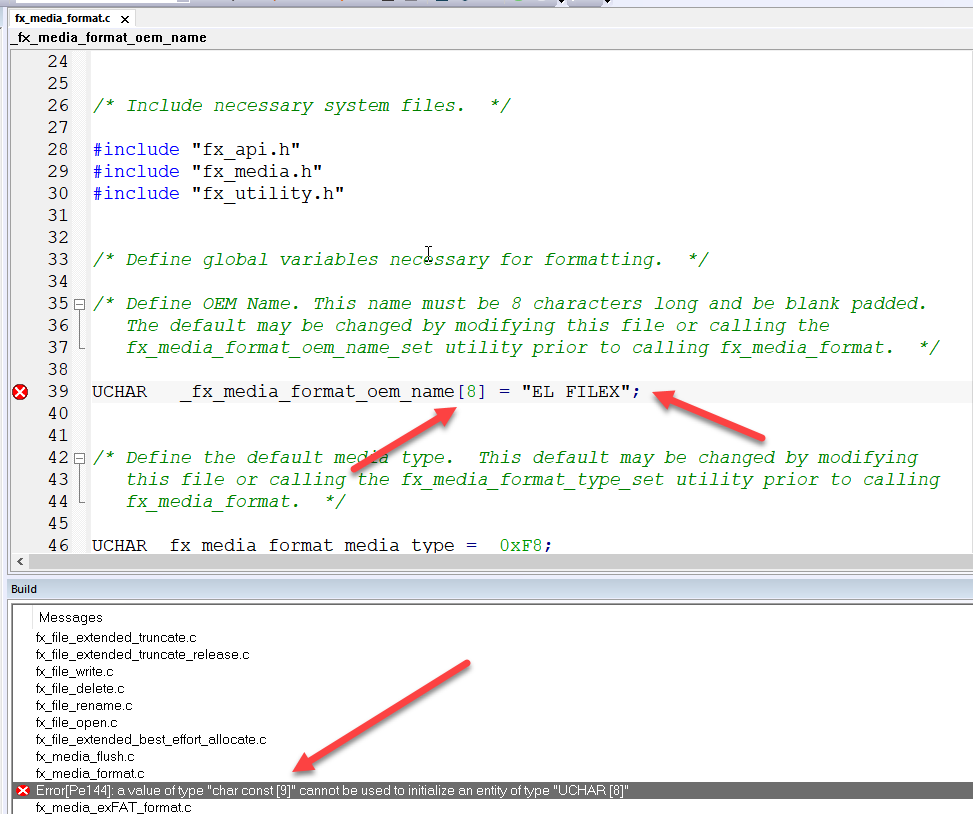Place cursor on the "EL FILEX" string
This screenshot has height=814, width=973.
pyautogui.click(x=576, y=391)
